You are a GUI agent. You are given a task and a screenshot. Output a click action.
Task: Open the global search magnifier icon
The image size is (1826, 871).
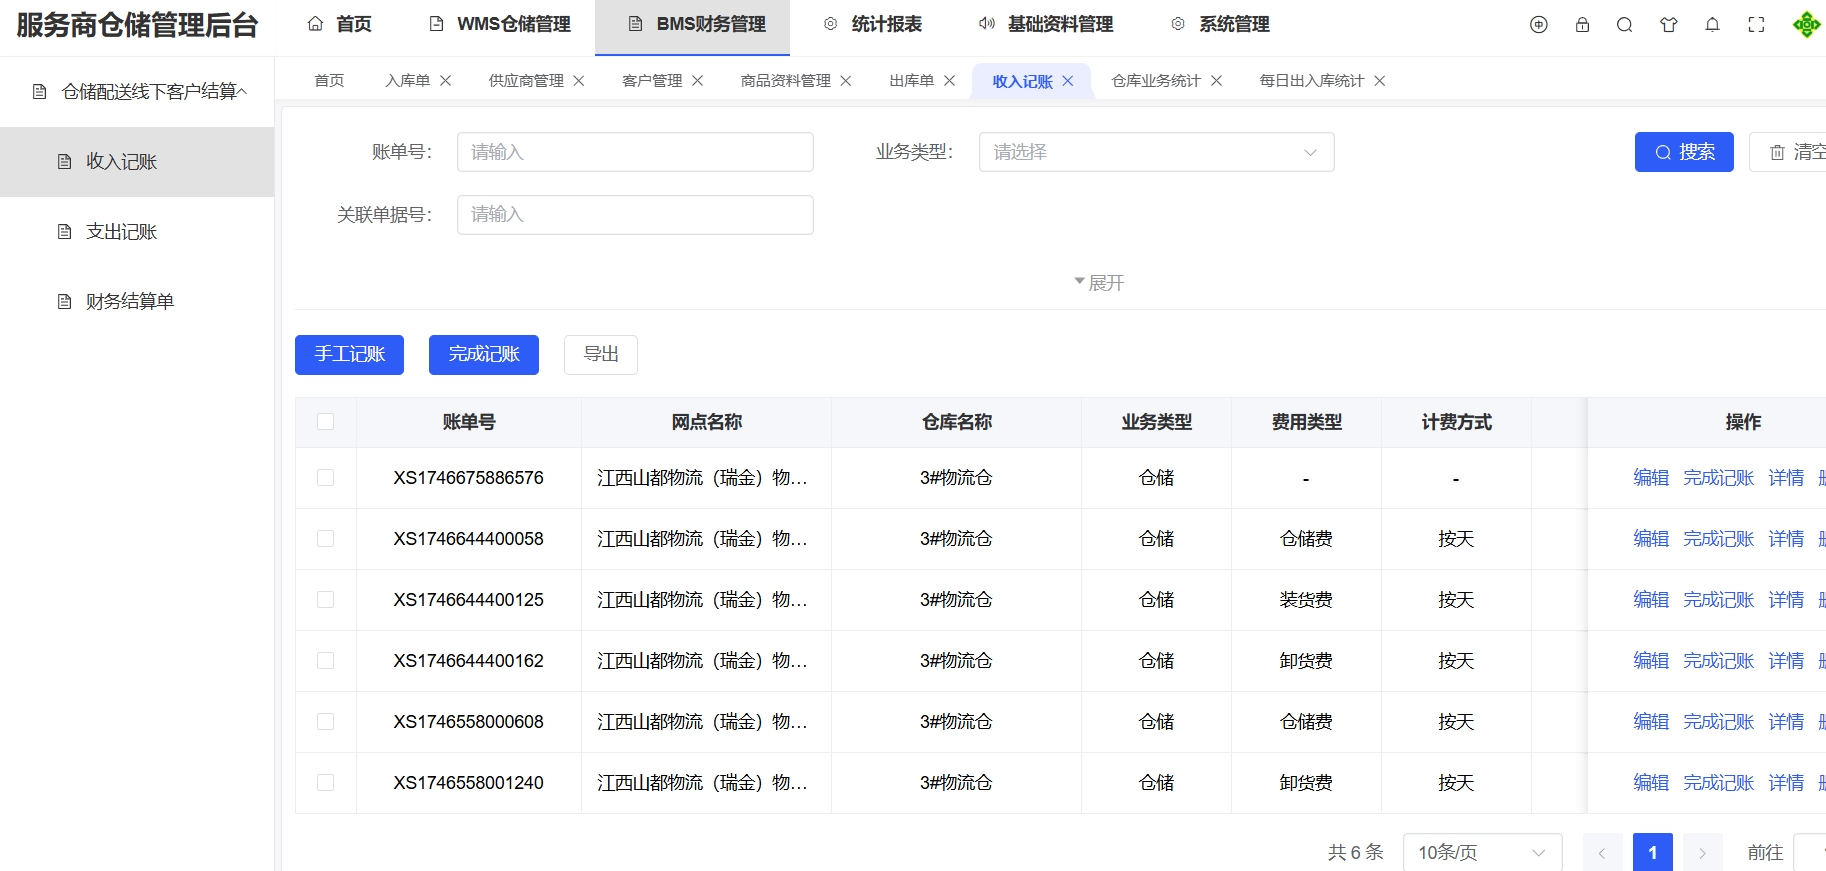tap(1624, 25)
